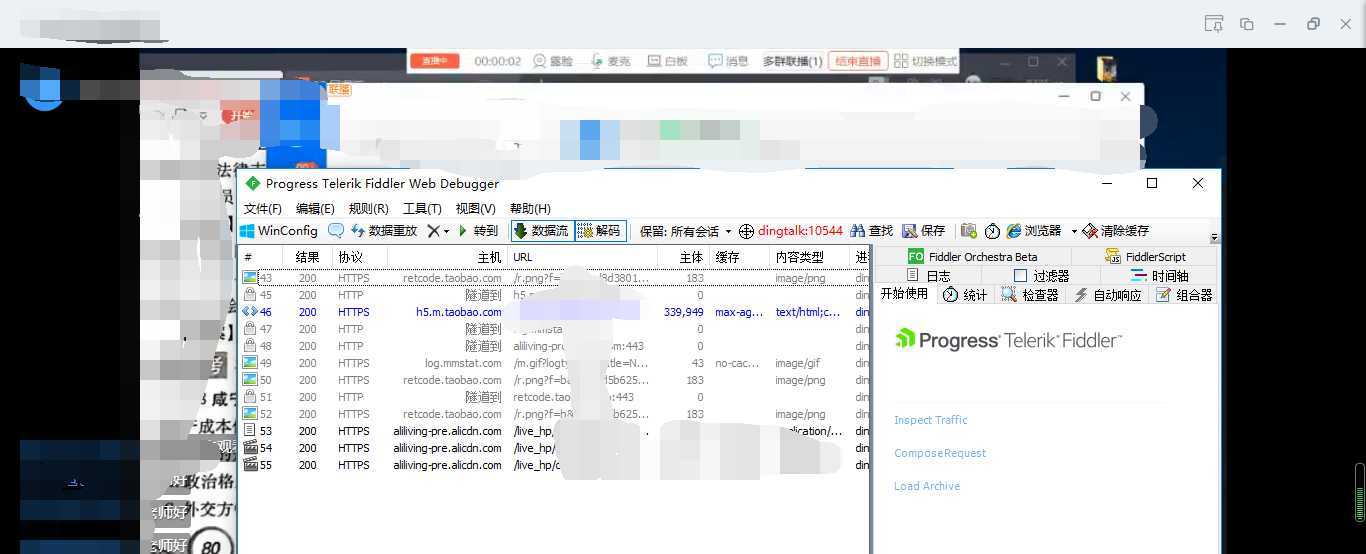Open the 帮助(H) menu
The image size is (1366, 554).
530,208
